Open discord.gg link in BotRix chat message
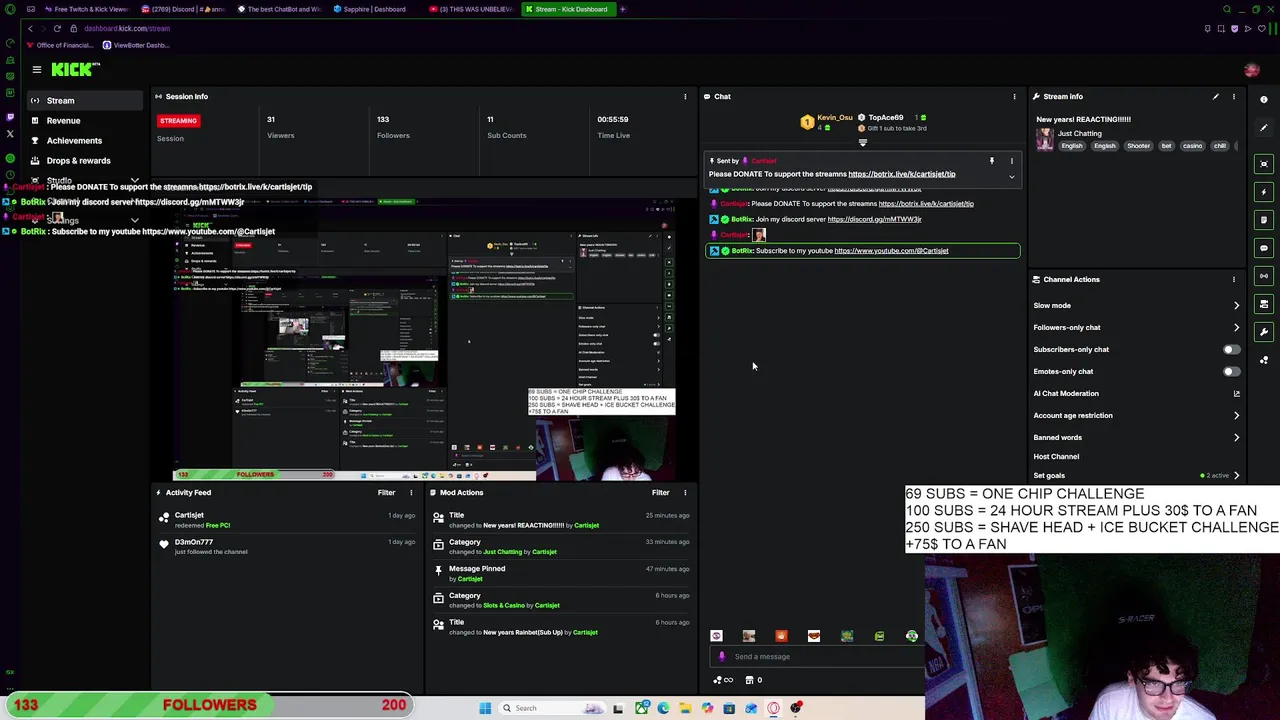1280x720 pixels. pyautogui.click(x=874, y=219)
